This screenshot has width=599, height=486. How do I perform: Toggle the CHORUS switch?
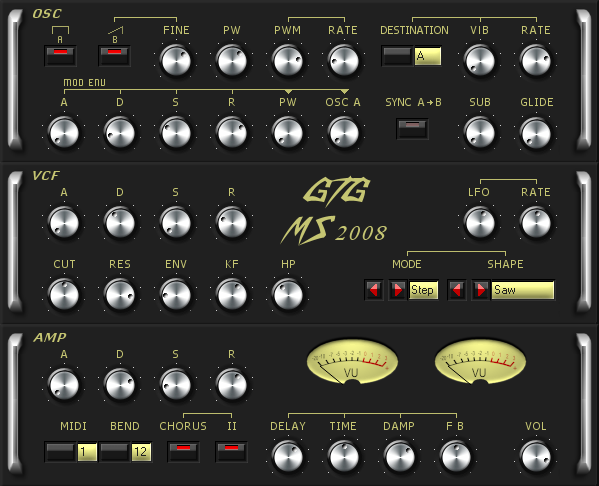point(183,452)
